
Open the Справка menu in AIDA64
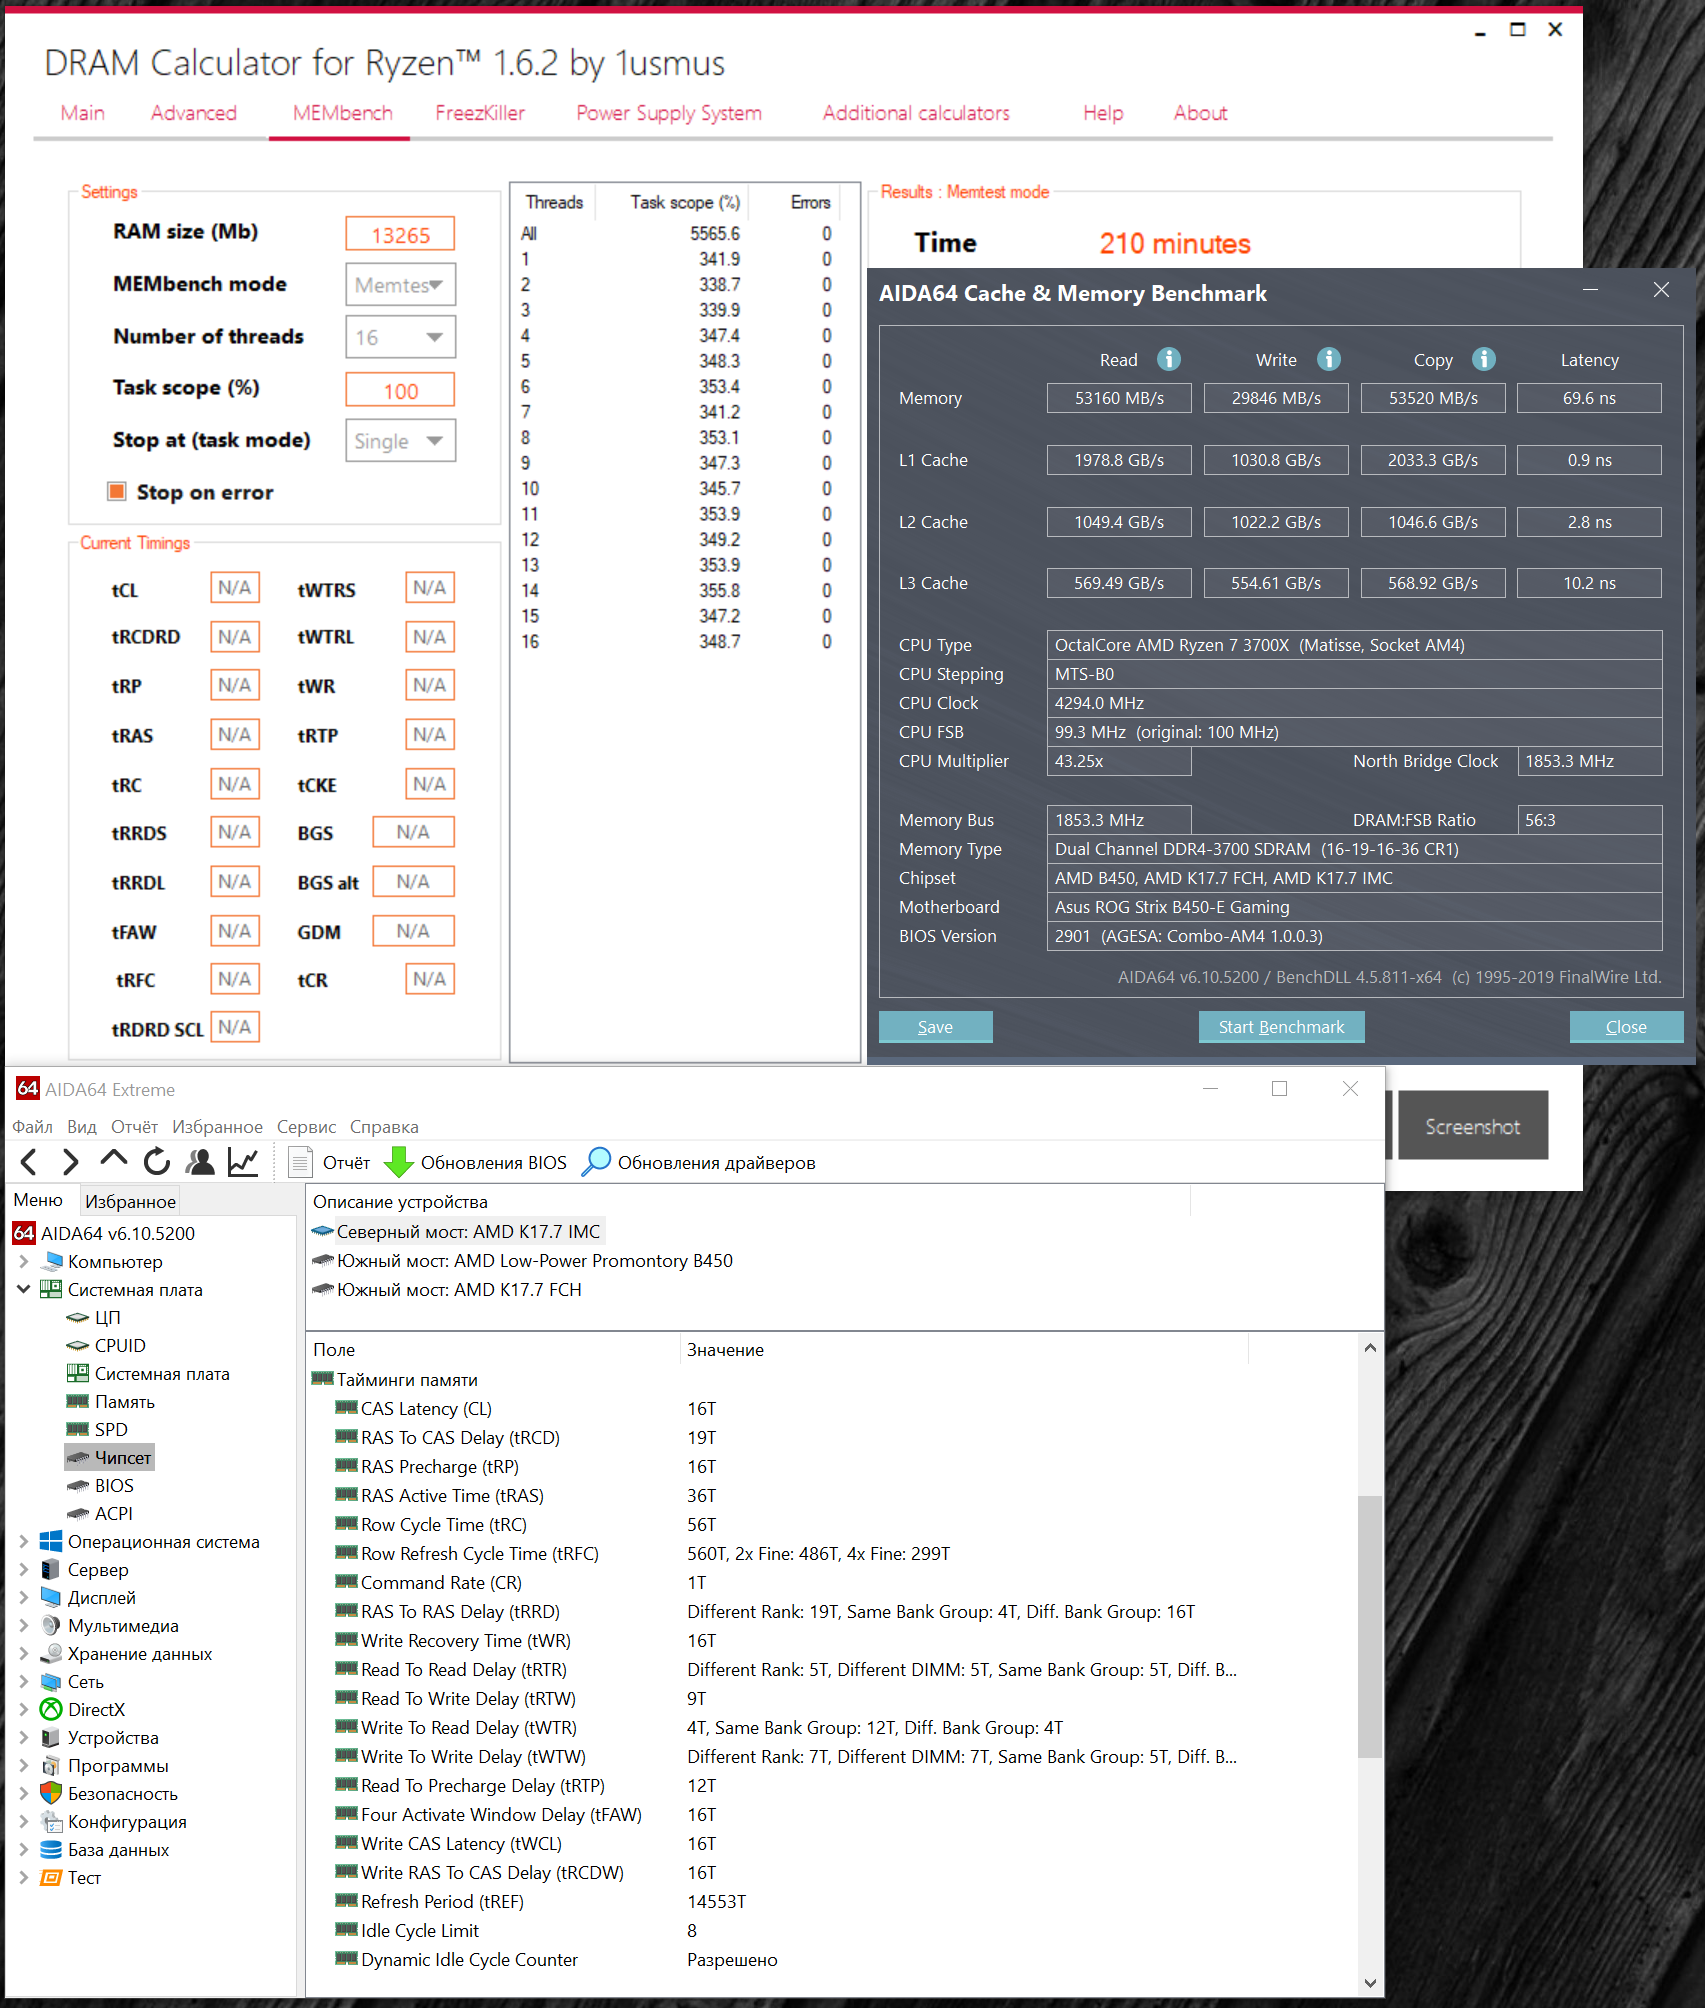tap(384, 1127)
